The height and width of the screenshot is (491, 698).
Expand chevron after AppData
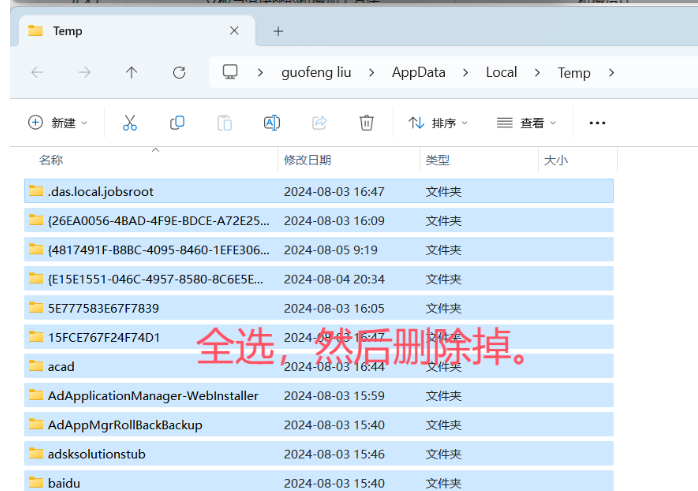click(465, 73)
